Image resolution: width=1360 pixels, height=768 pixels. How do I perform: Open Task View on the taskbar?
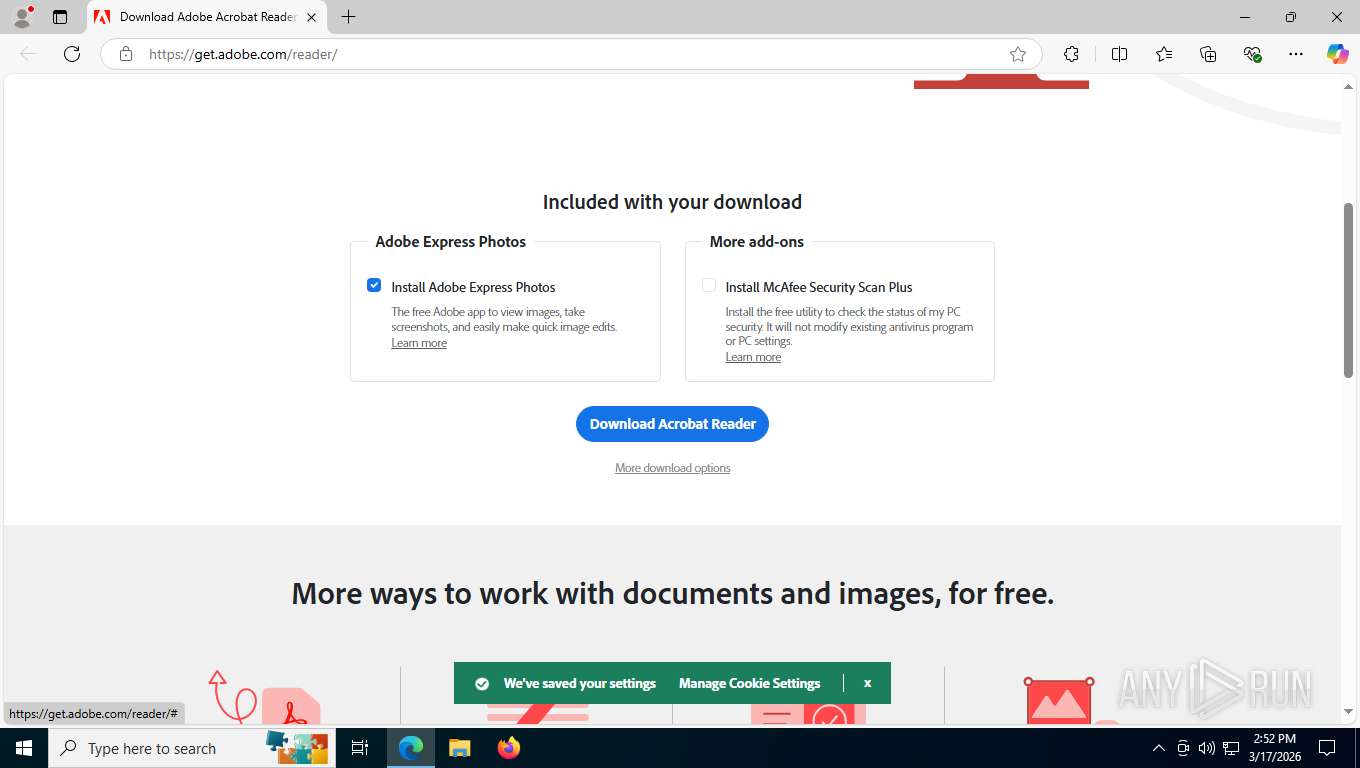point(360,748)
